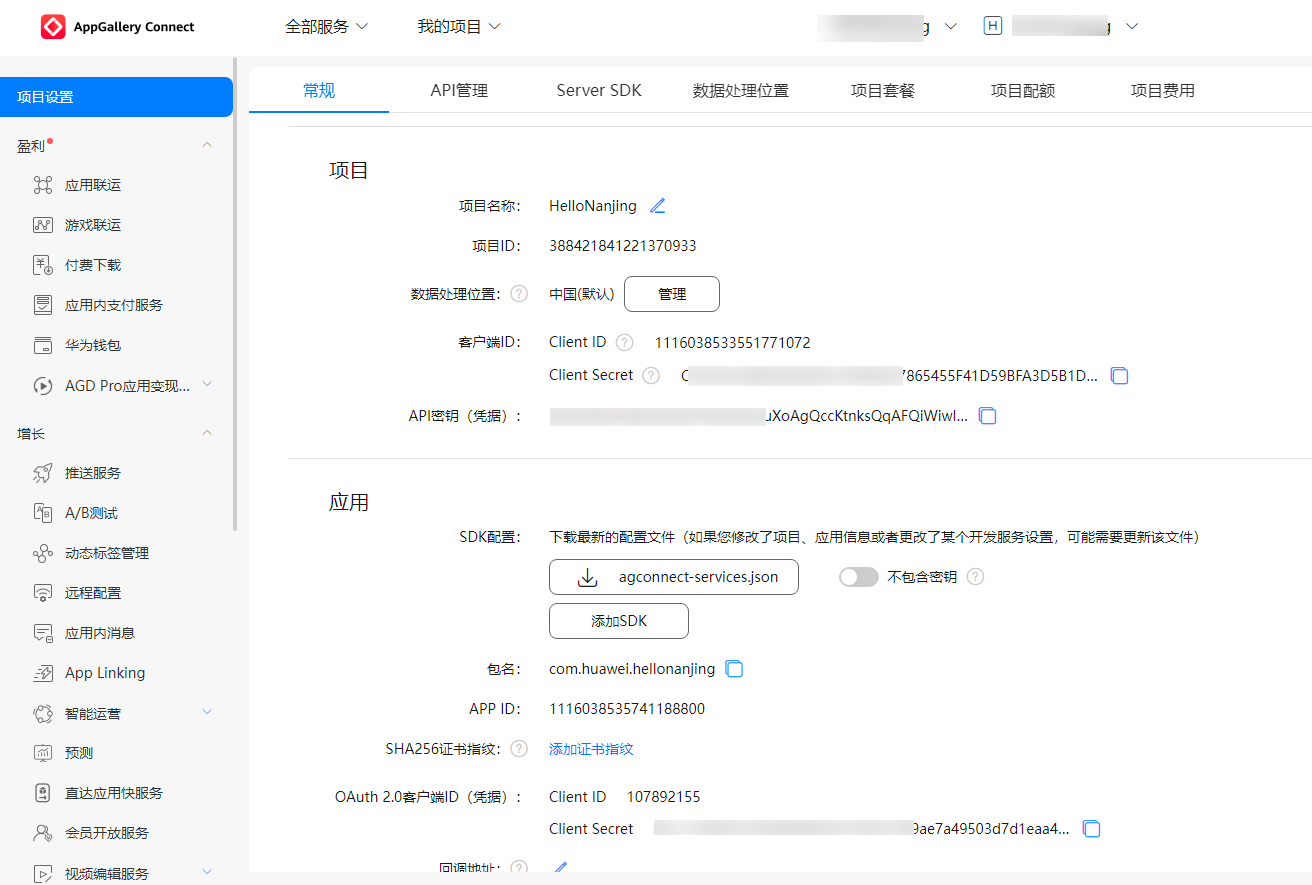Click help icon next to 客户端ID Client Secret
Screen dimensions: 1312x885
[x=651, y=375]
